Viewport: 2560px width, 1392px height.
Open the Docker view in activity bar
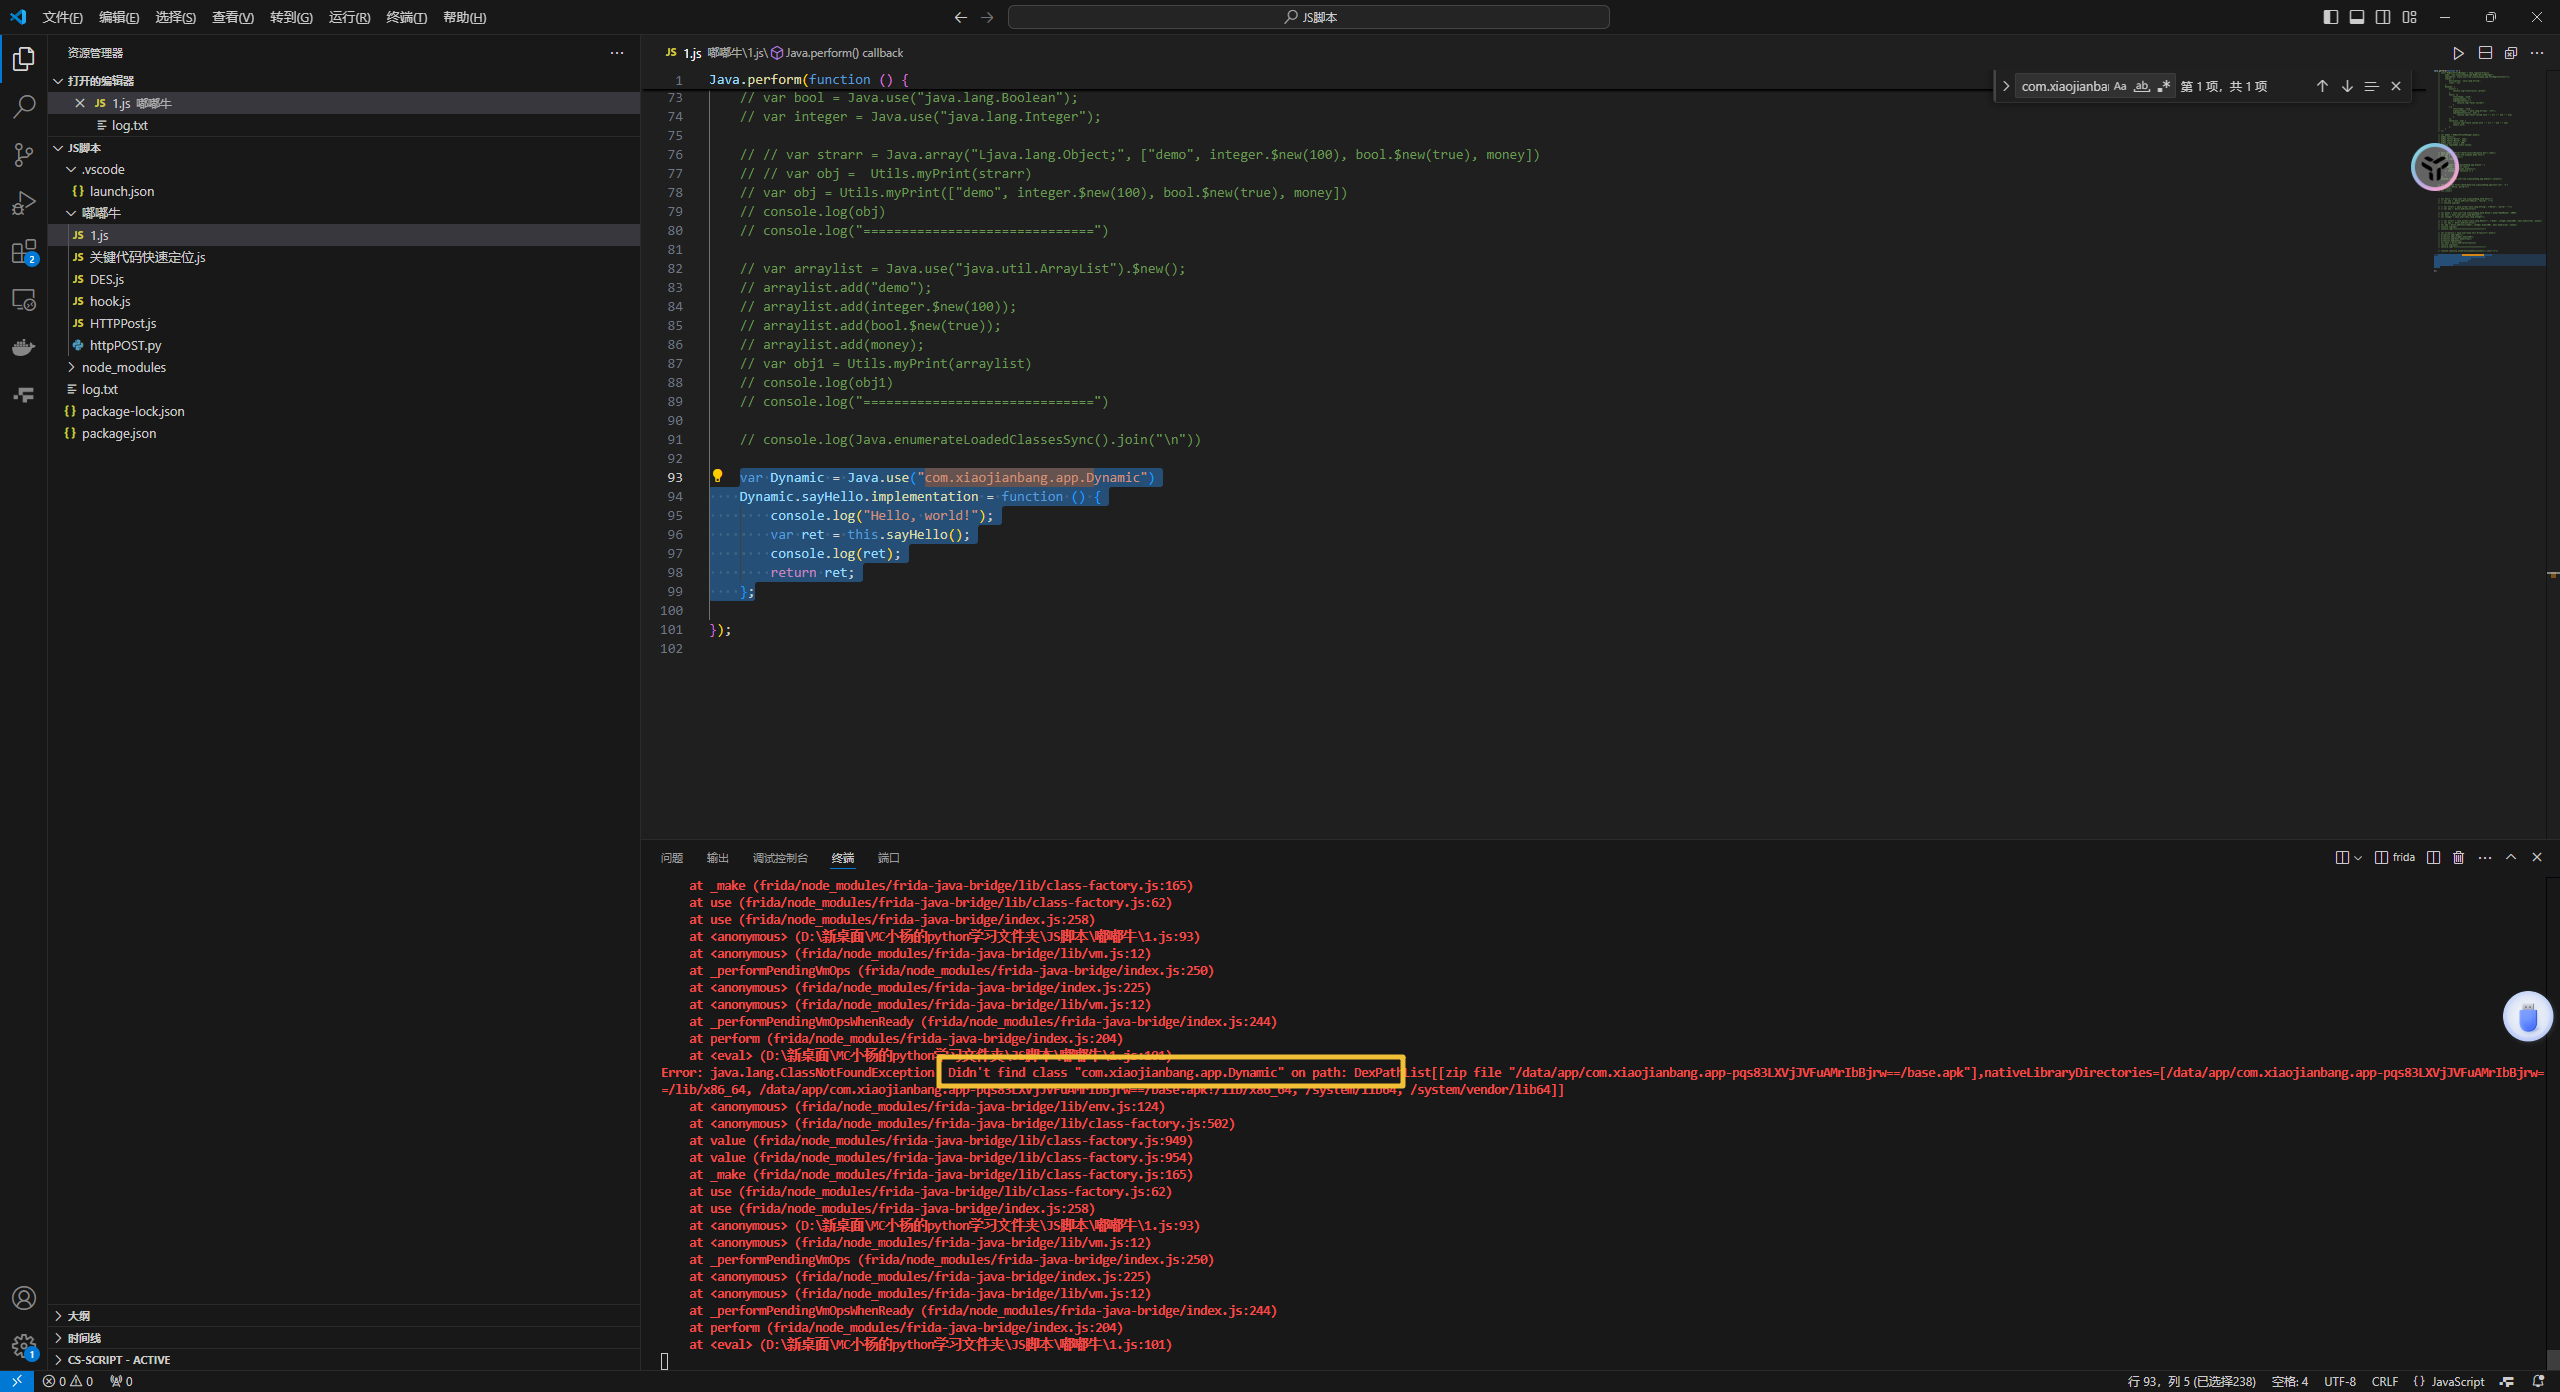24,347
